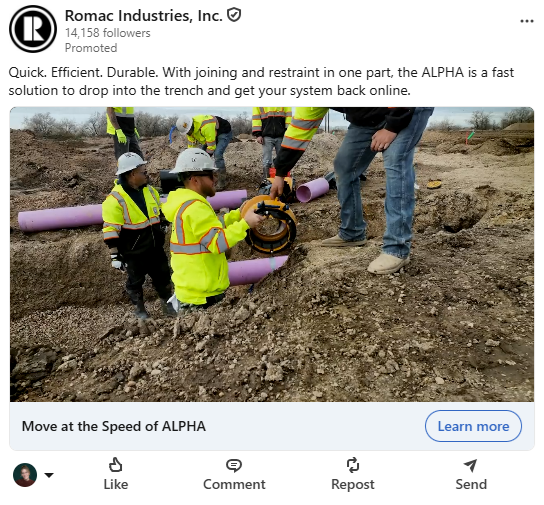This screenshot has height=505, width=544.
Task: Click the Romac Industries logo avatar
Action: click(33, 29)
